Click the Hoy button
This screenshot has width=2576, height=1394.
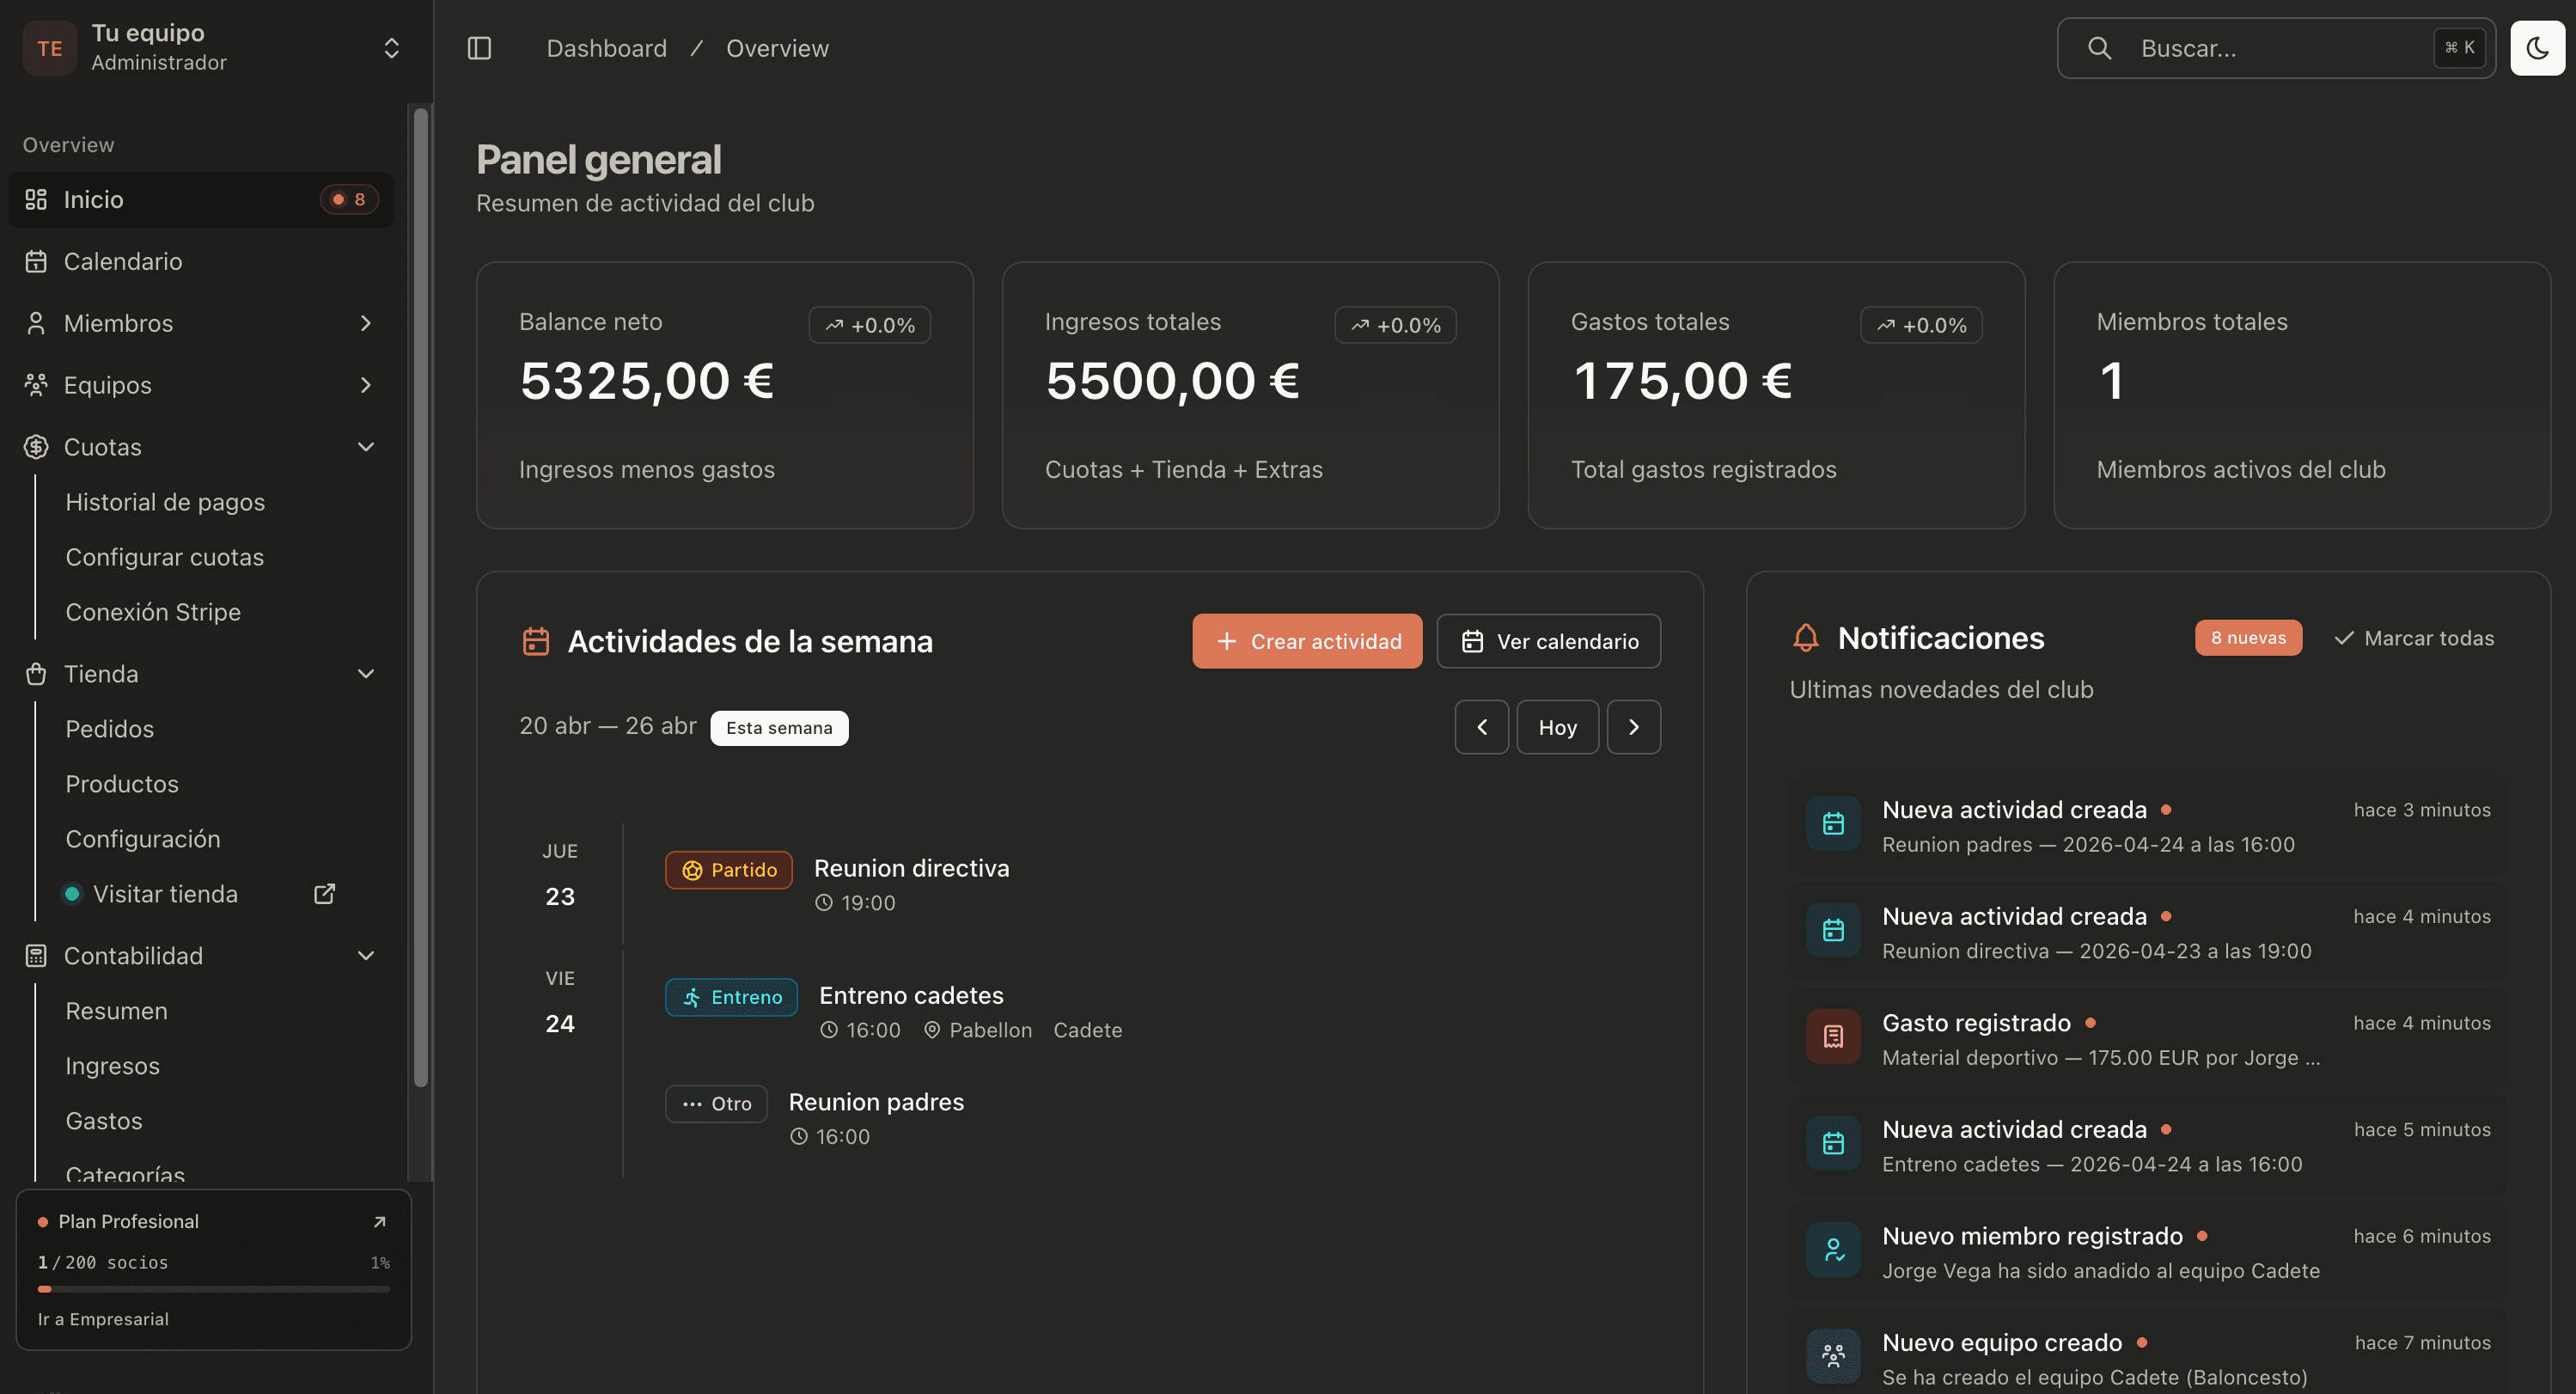pos(1558,727)
